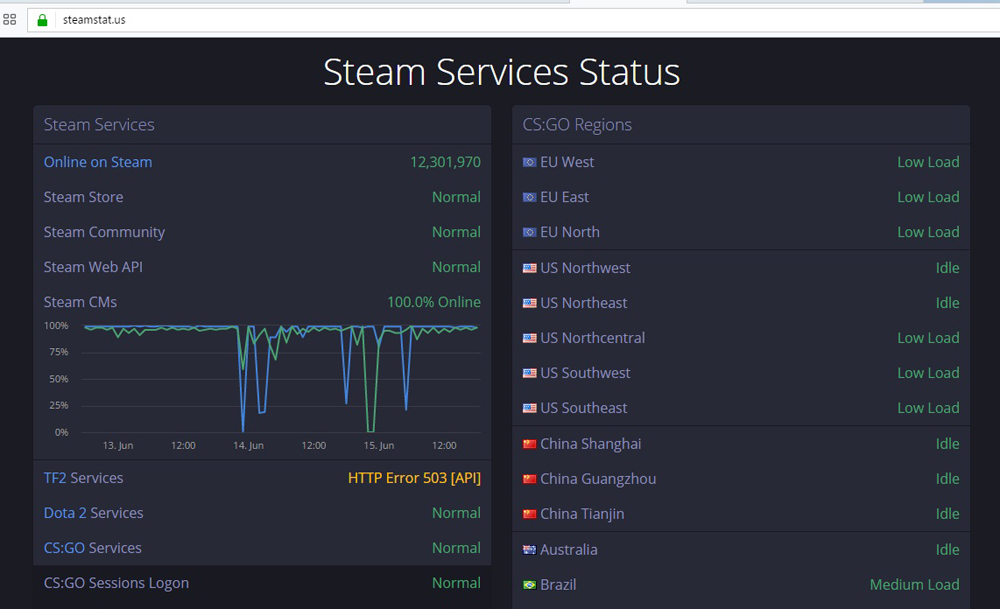This screenshot has width=1000, height=609.
Task: Click the green padlock security icon
Action: [x=42, y=19]
